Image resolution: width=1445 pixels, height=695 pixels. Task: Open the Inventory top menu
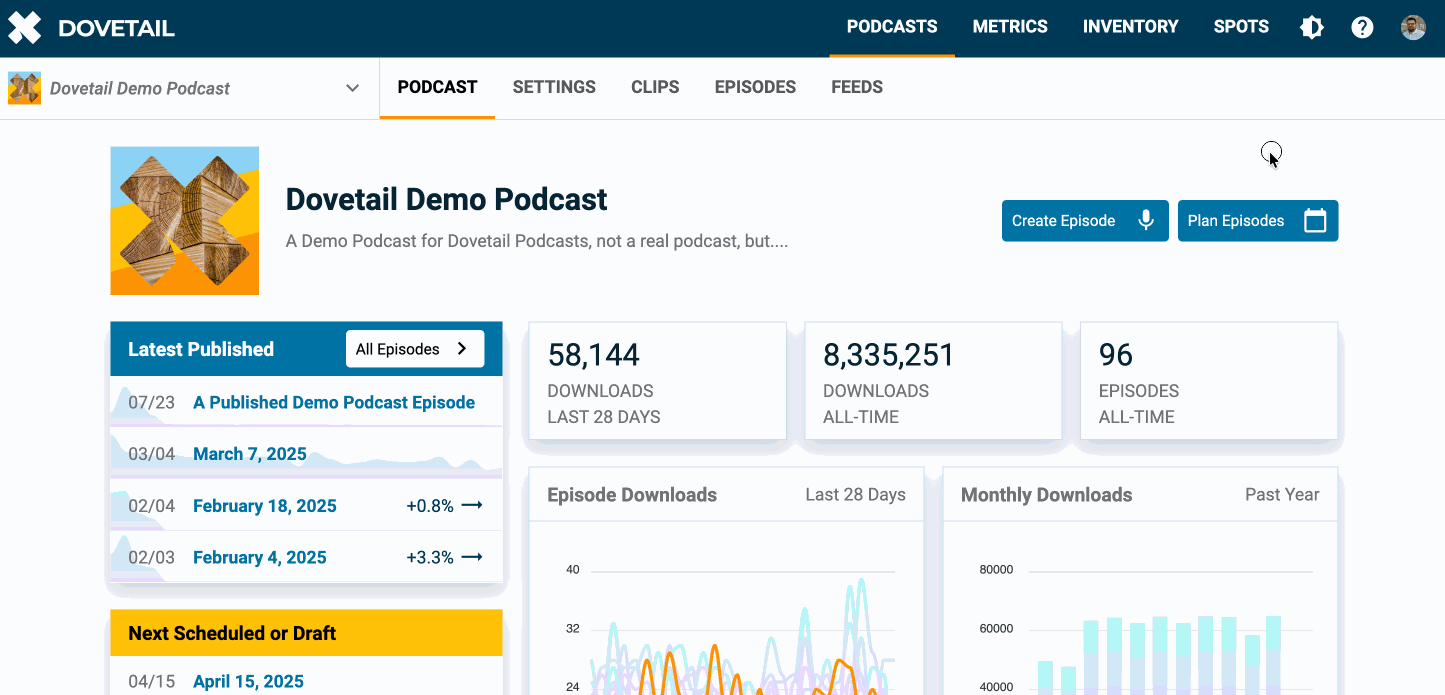(x=1130, y=27)
